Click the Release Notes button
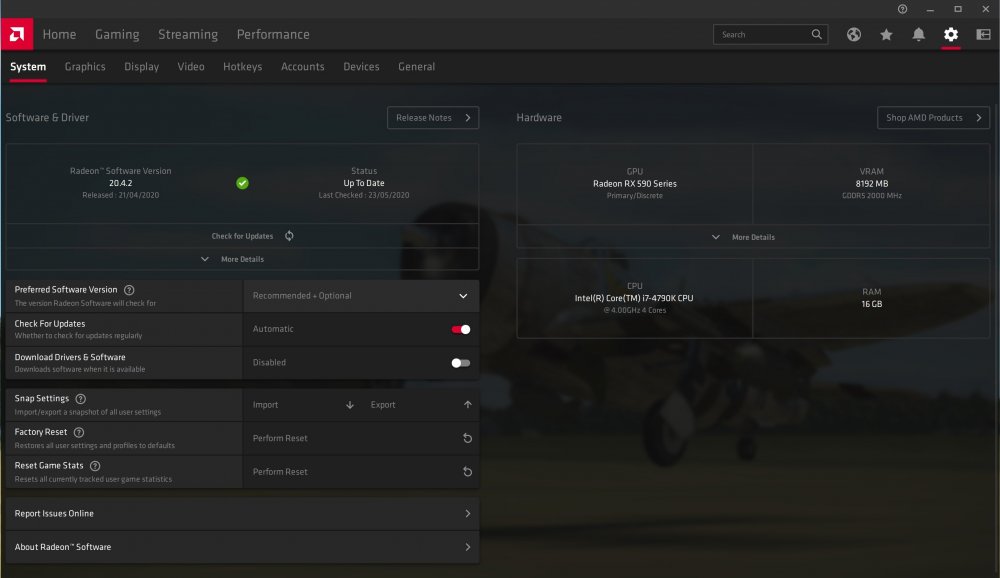 click(x=433, y=117)
